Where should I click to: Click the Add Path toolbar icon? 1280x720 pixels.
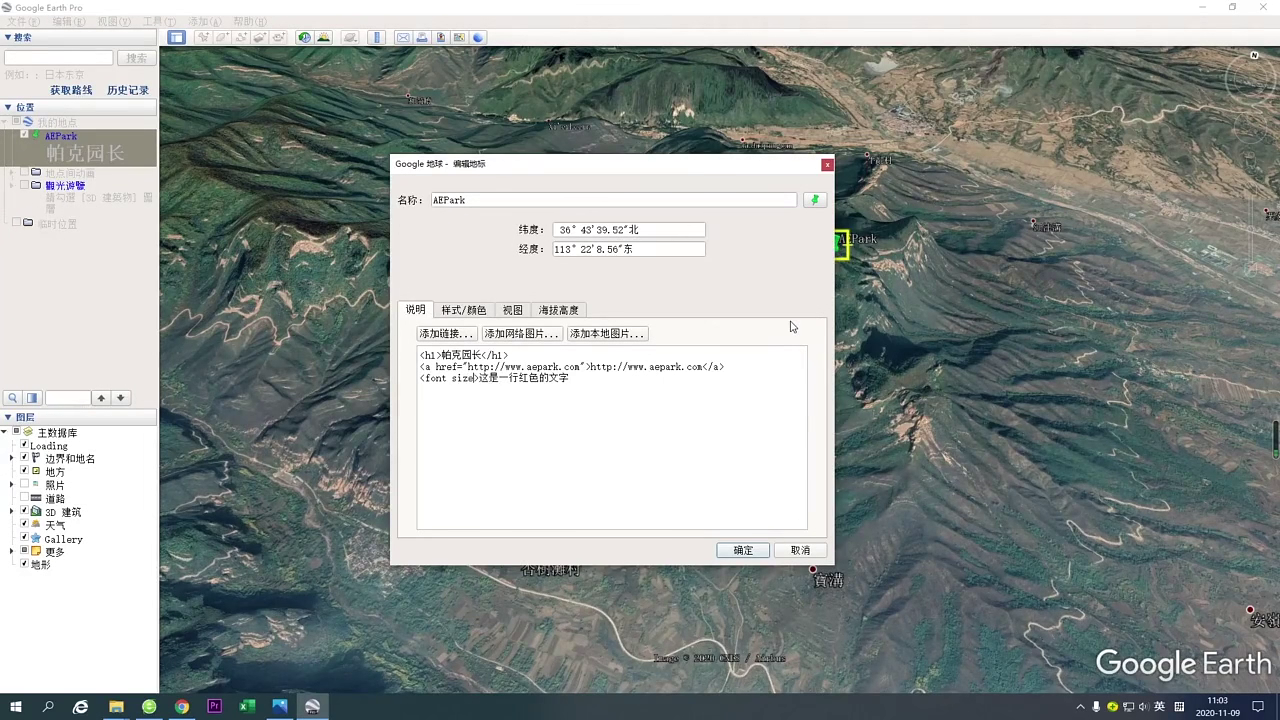coord(241,37)
